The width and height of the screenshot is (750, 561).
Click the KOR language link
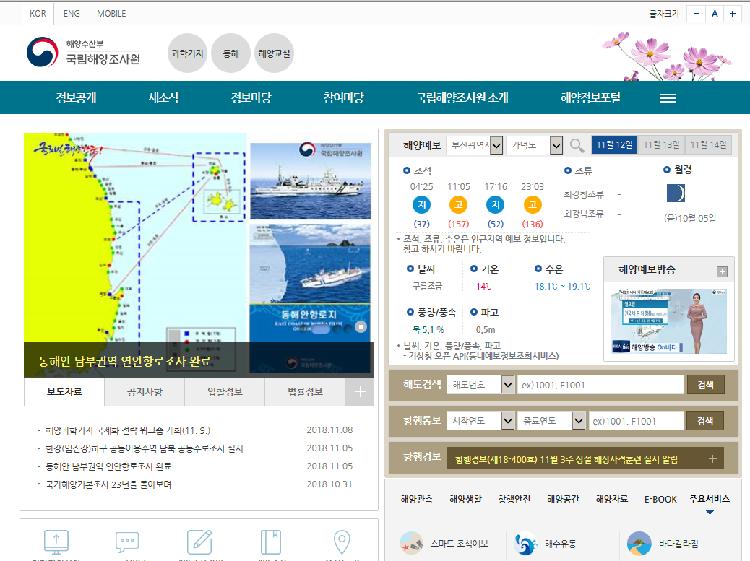tap(38, 14)
